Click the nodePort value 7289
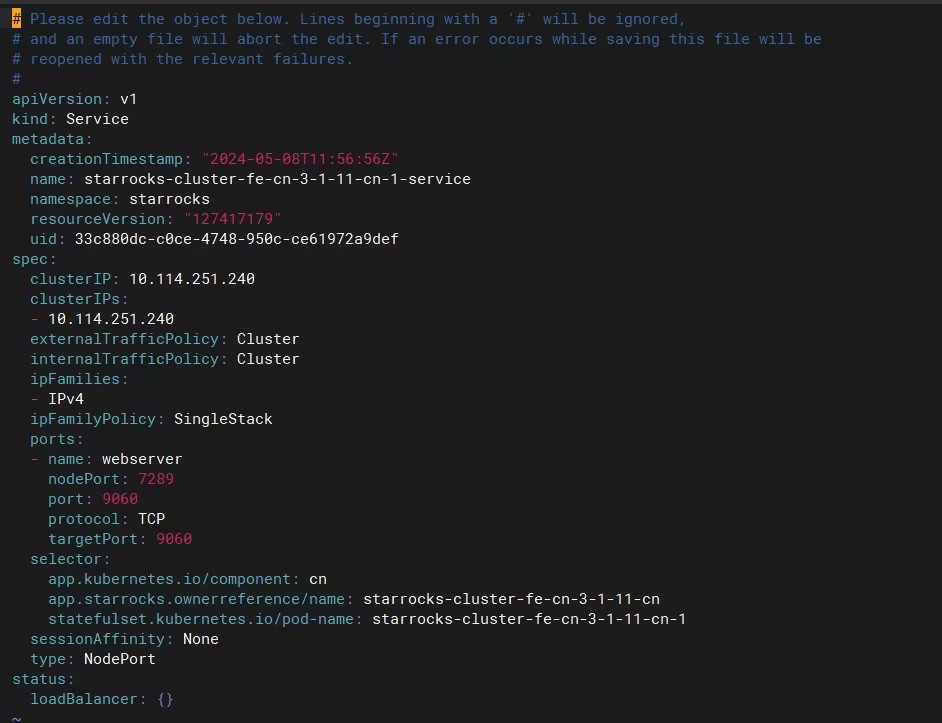This screenshot has height=723, width=942. click(156, 479)
